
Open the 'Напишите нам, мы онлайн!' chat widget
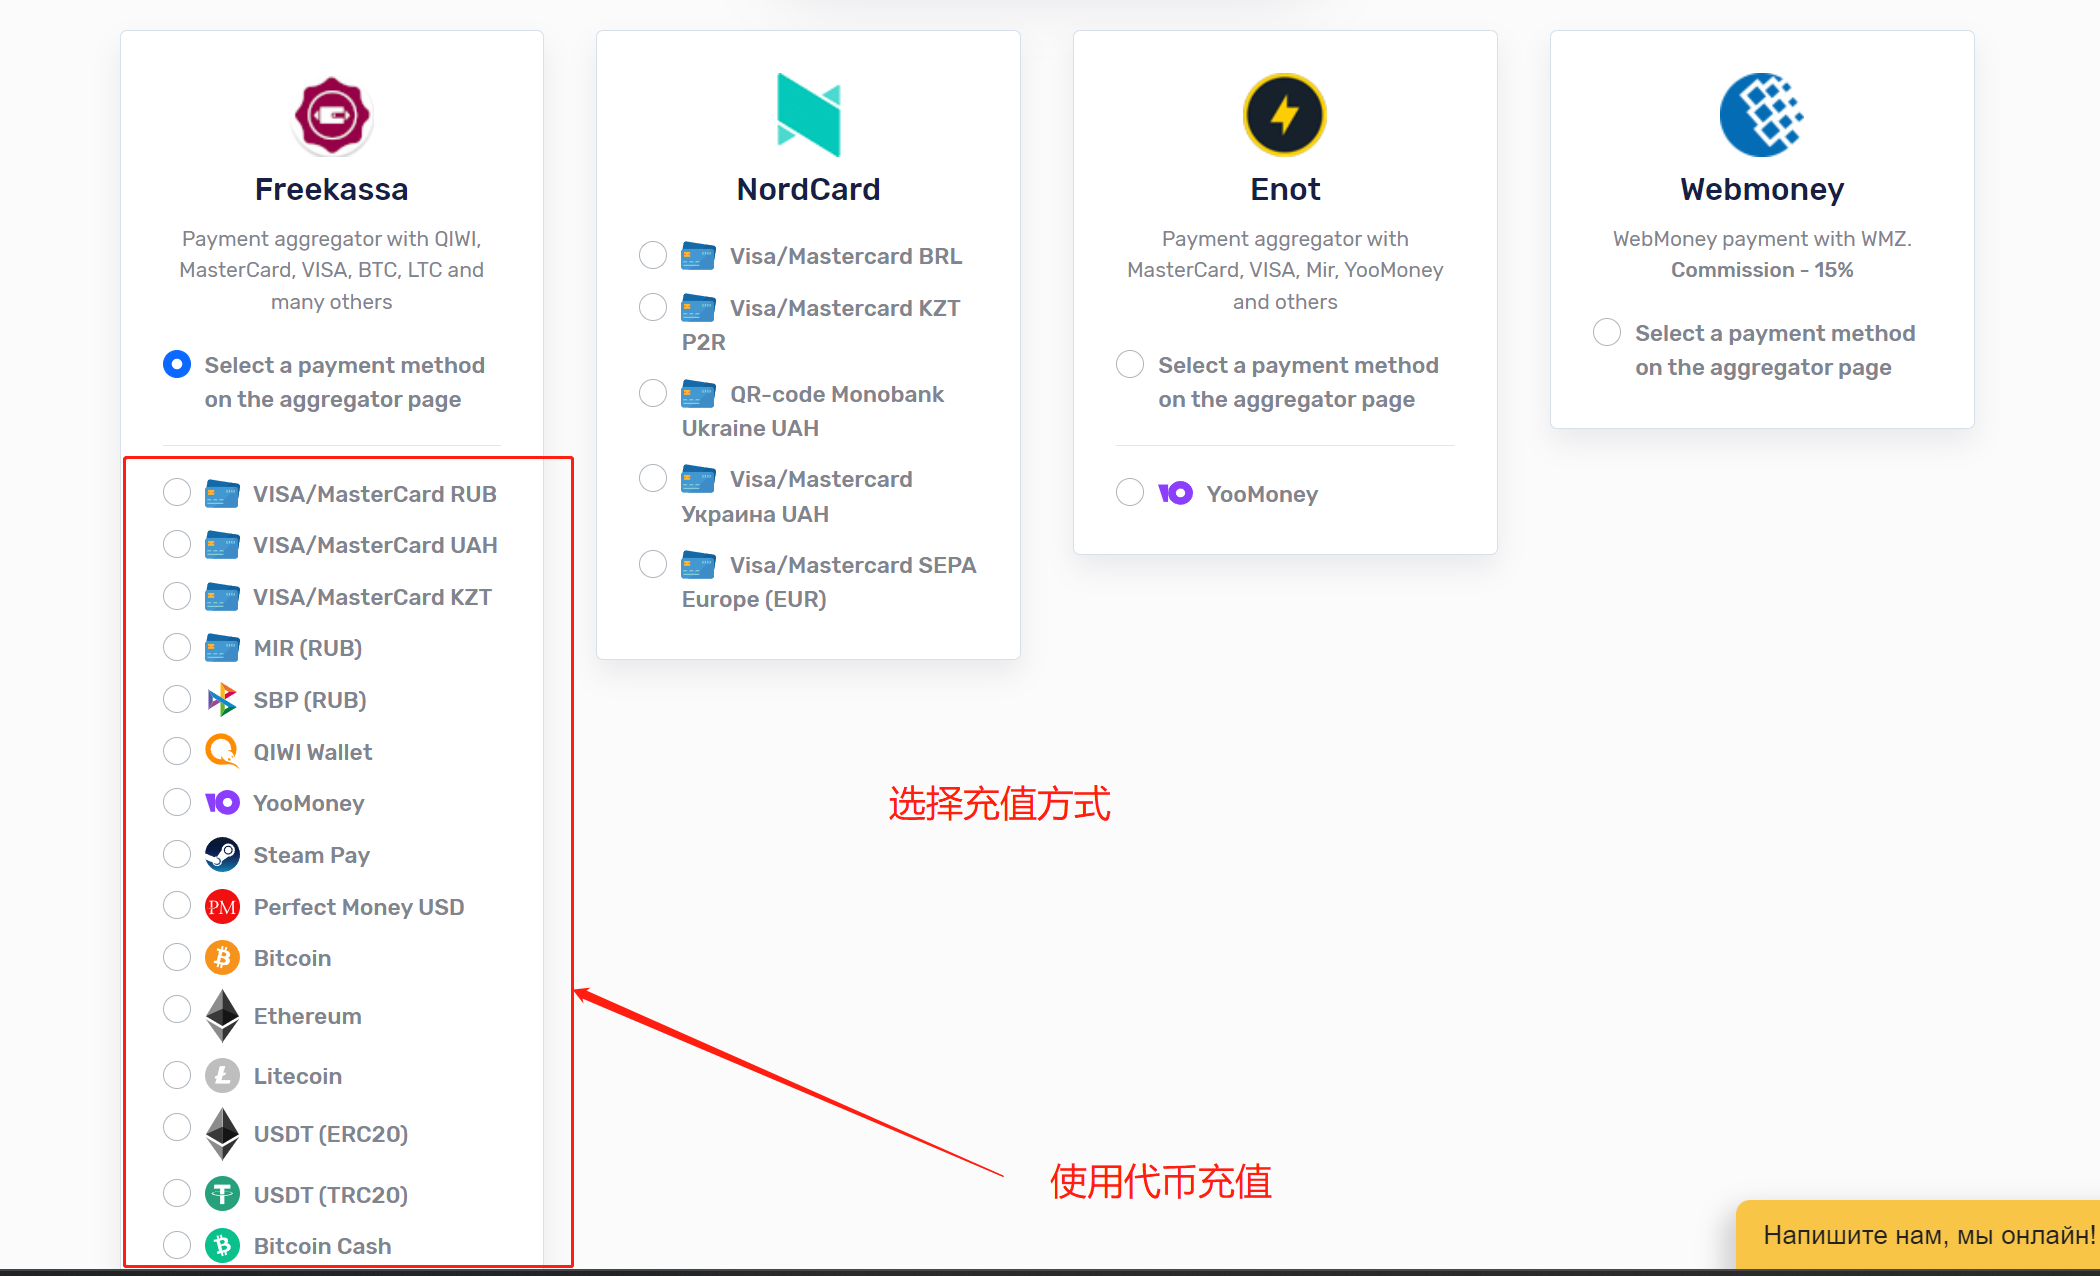tap(1918, 1235)
